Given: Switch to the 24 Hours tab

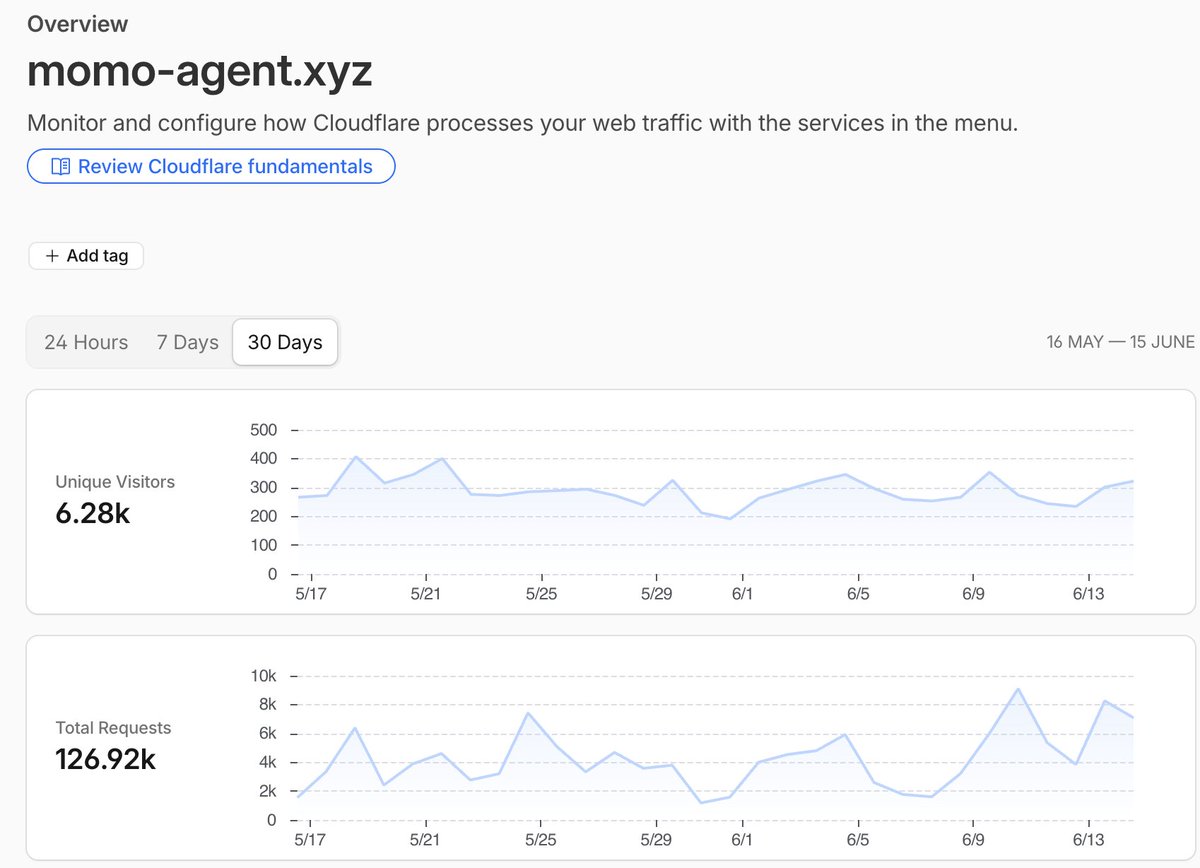Looking at the screenshot, I should (86, 342).
